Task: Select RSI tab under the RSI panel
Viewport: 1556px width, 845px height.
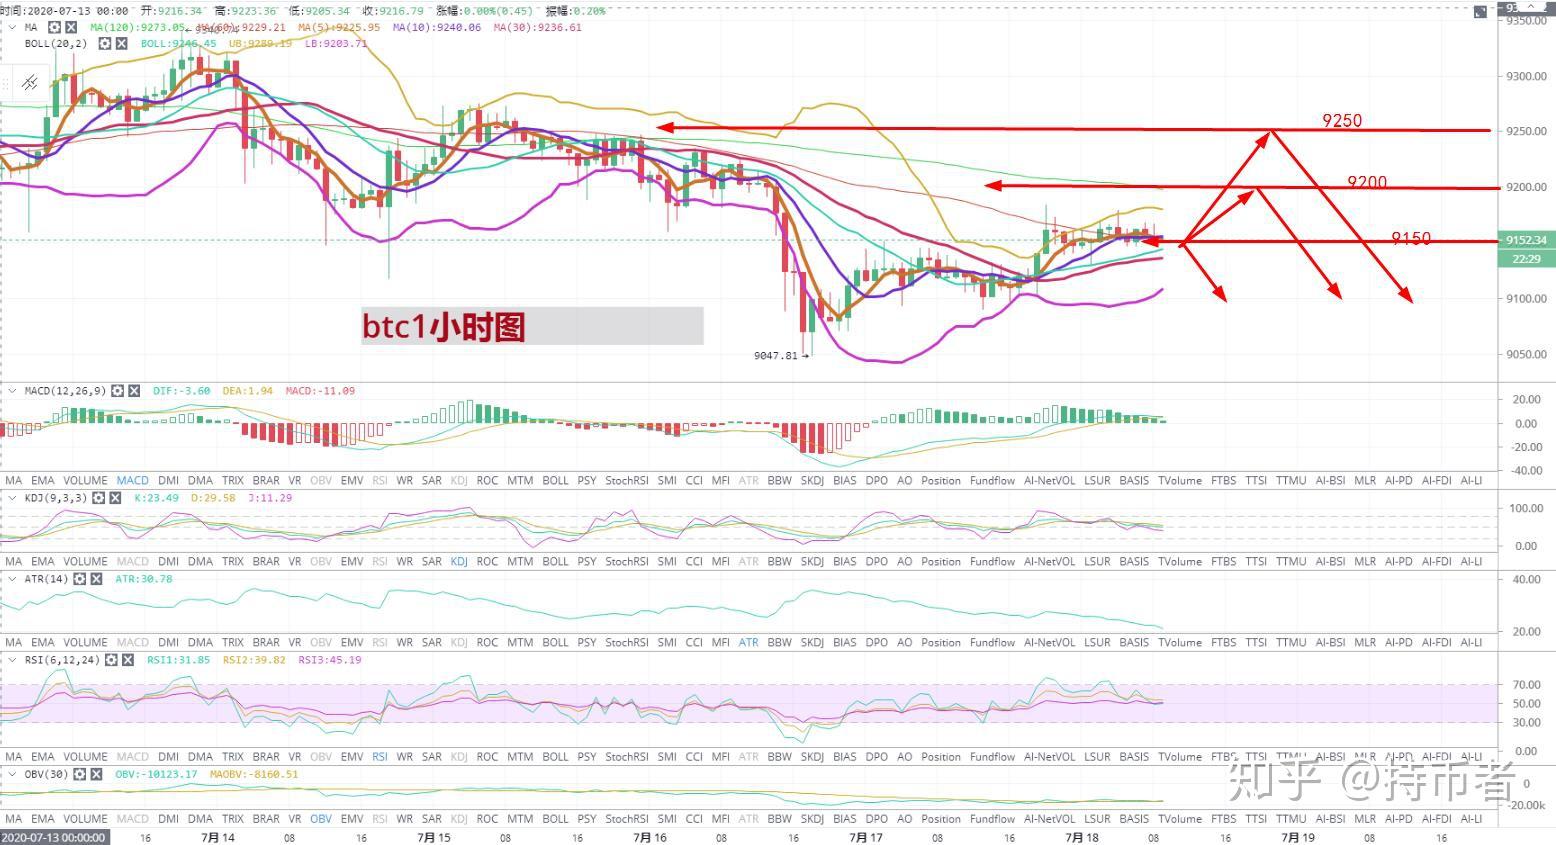Action: pyautogui.click(x=380, y=757)
